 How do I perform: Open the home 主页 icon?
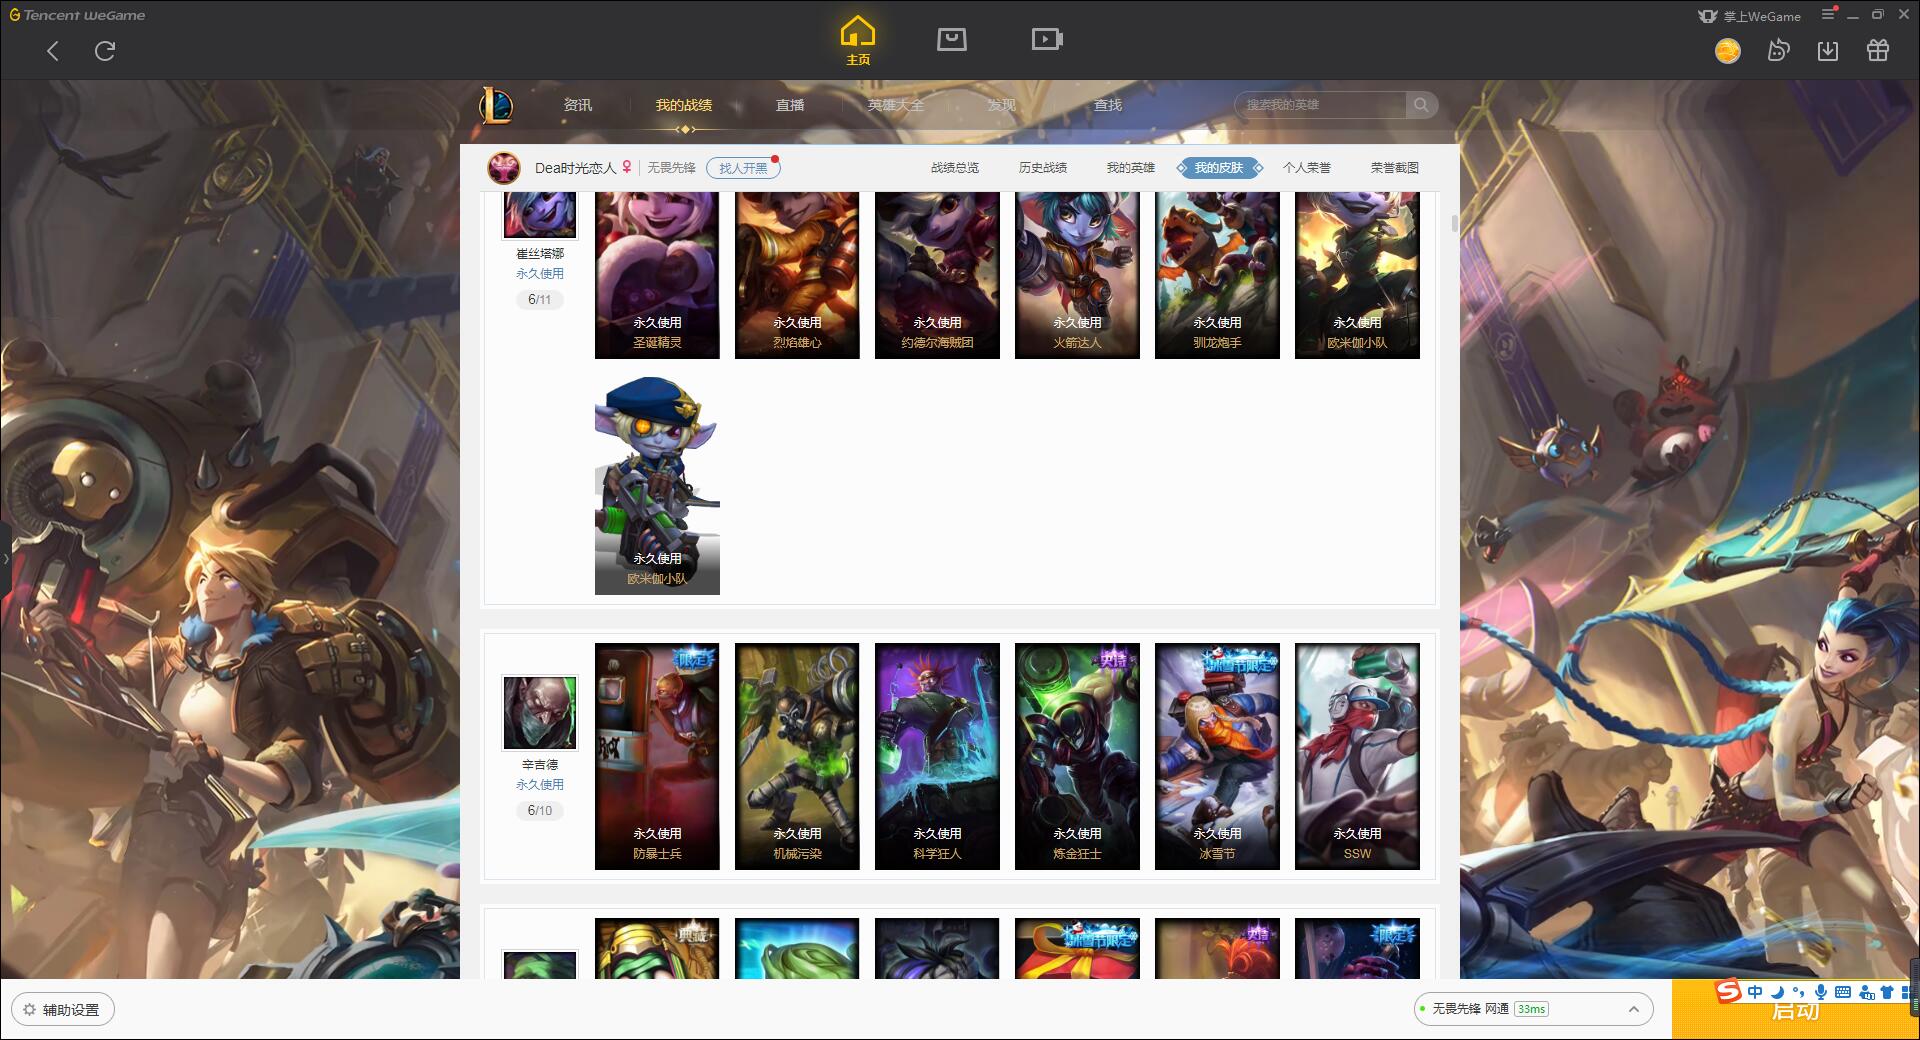pos(857,40)
